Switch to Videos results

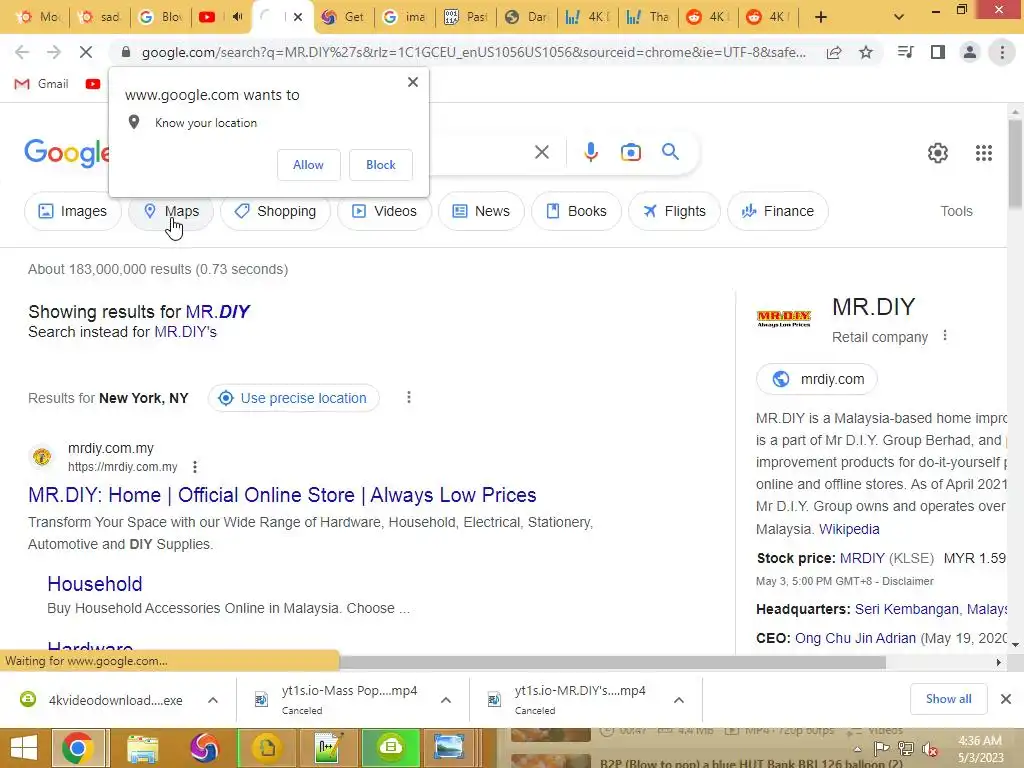tap(385, 211)
